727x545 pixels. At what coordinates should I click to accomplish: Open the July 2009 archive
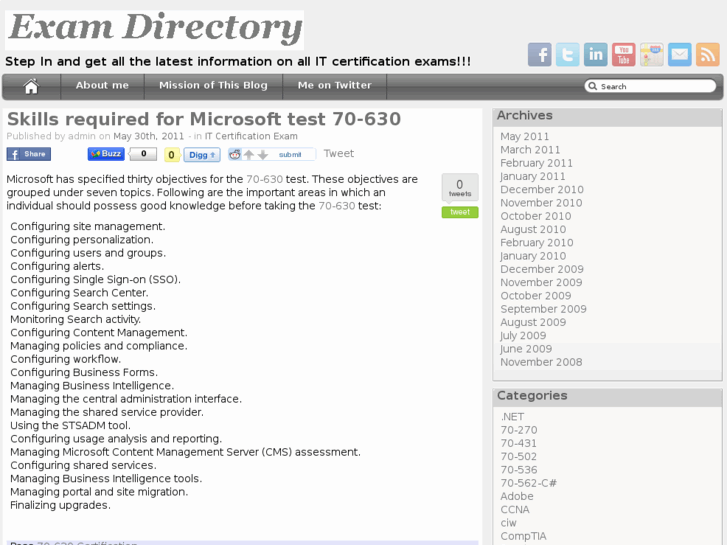(523, 336)
